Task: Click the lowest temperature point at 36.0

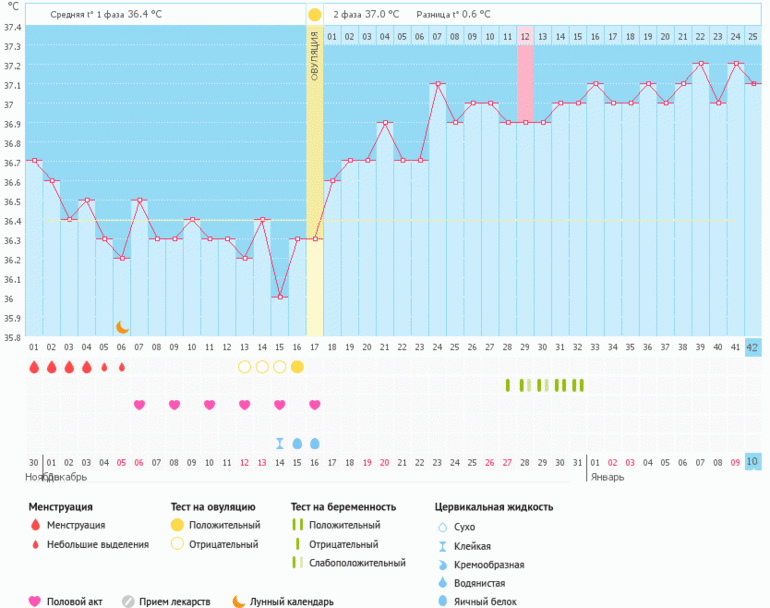Action: pos(280,297)
